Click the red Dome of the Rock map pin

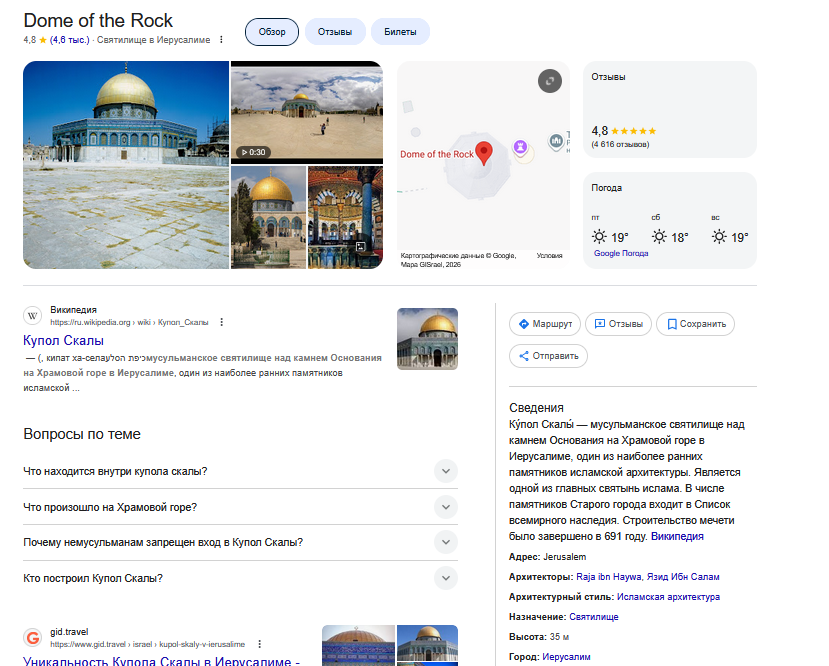pos(484,153)
